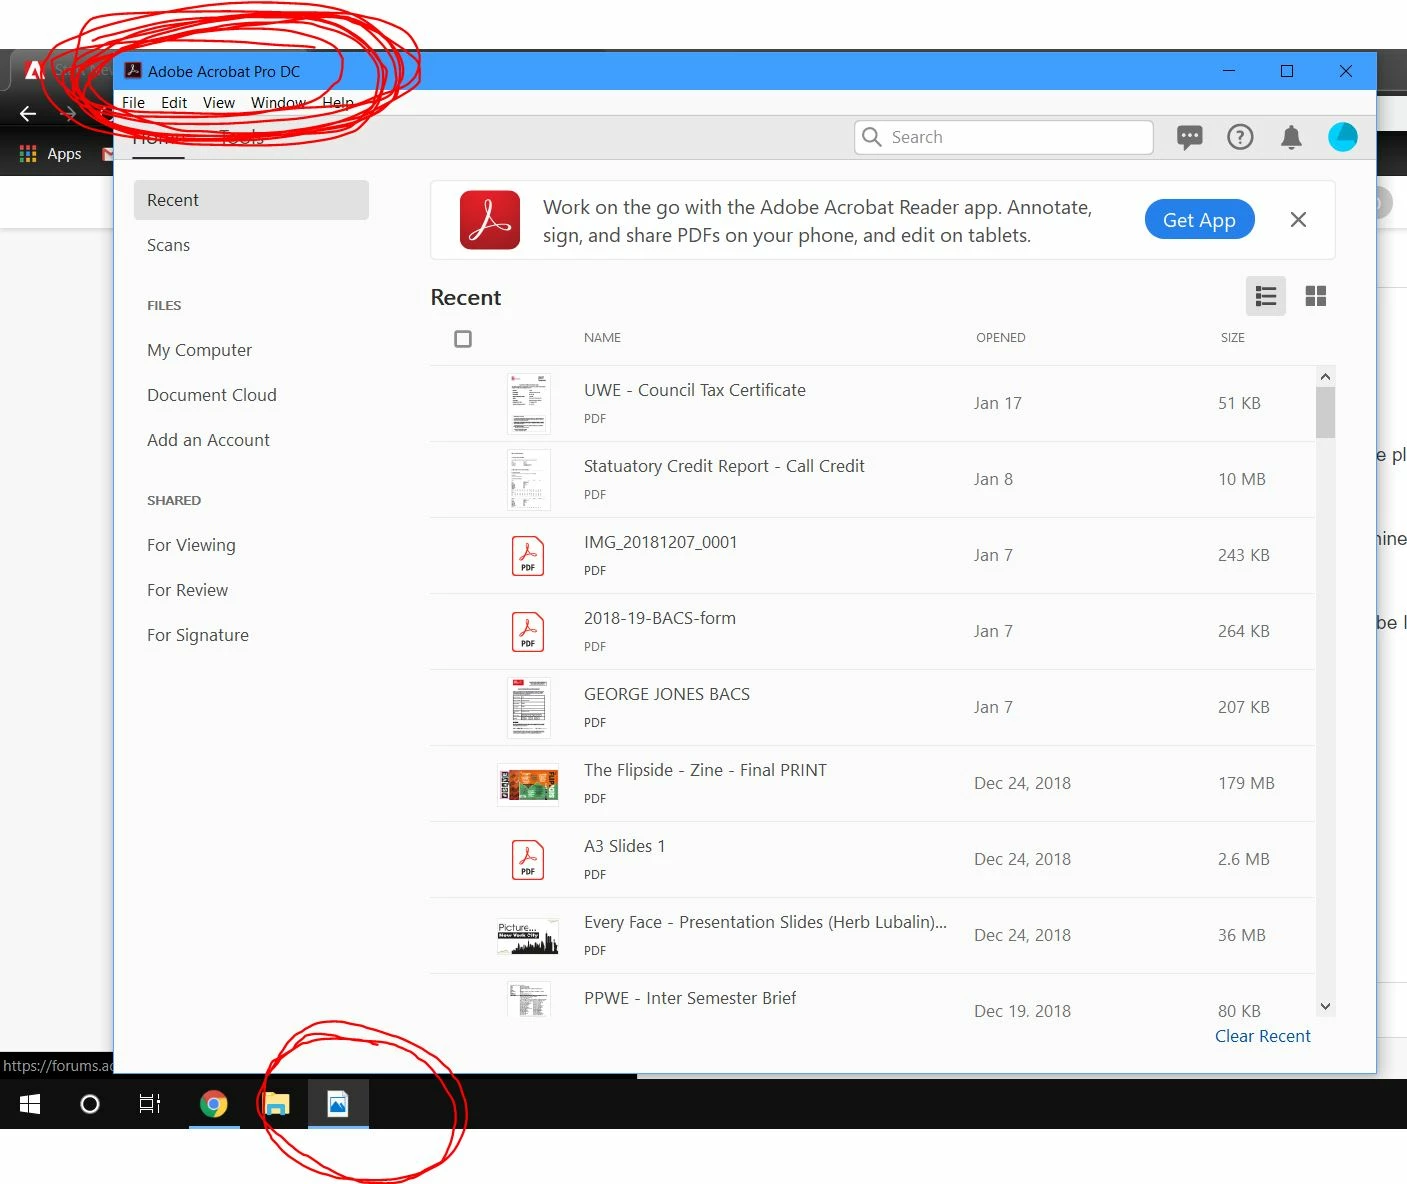The width and height of the screenshot is (1407, 1184).
Task: Click the Get App button
Action: tap(1199, 220)
